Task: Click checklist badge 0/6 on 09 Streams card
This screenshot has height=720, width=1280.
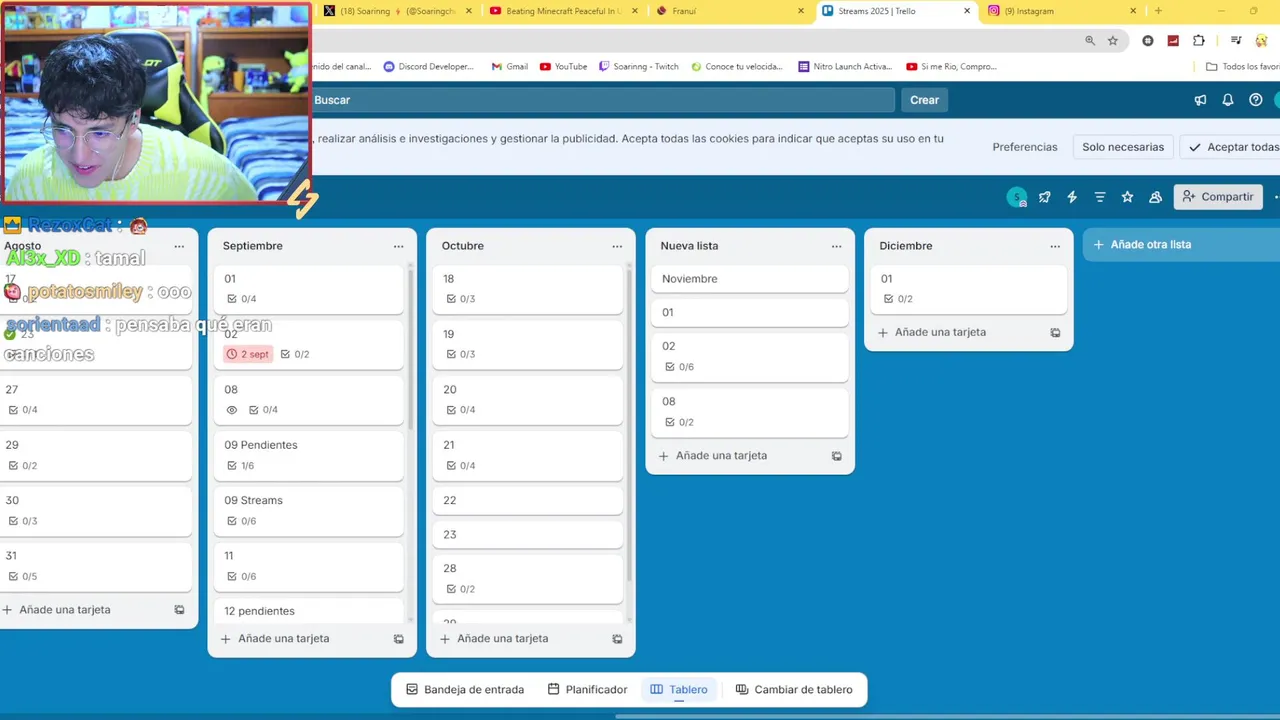Action: coord(241,521)
